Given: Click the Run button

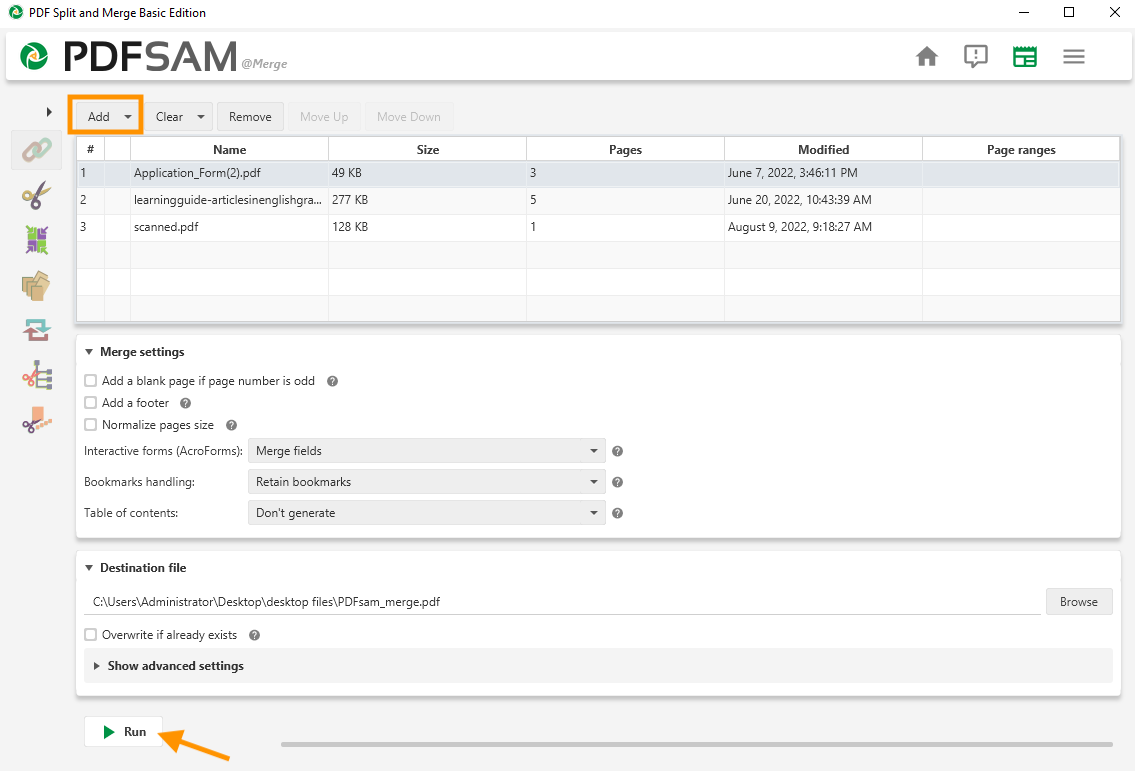Looking at the screenshot, I should coord(124,732).
